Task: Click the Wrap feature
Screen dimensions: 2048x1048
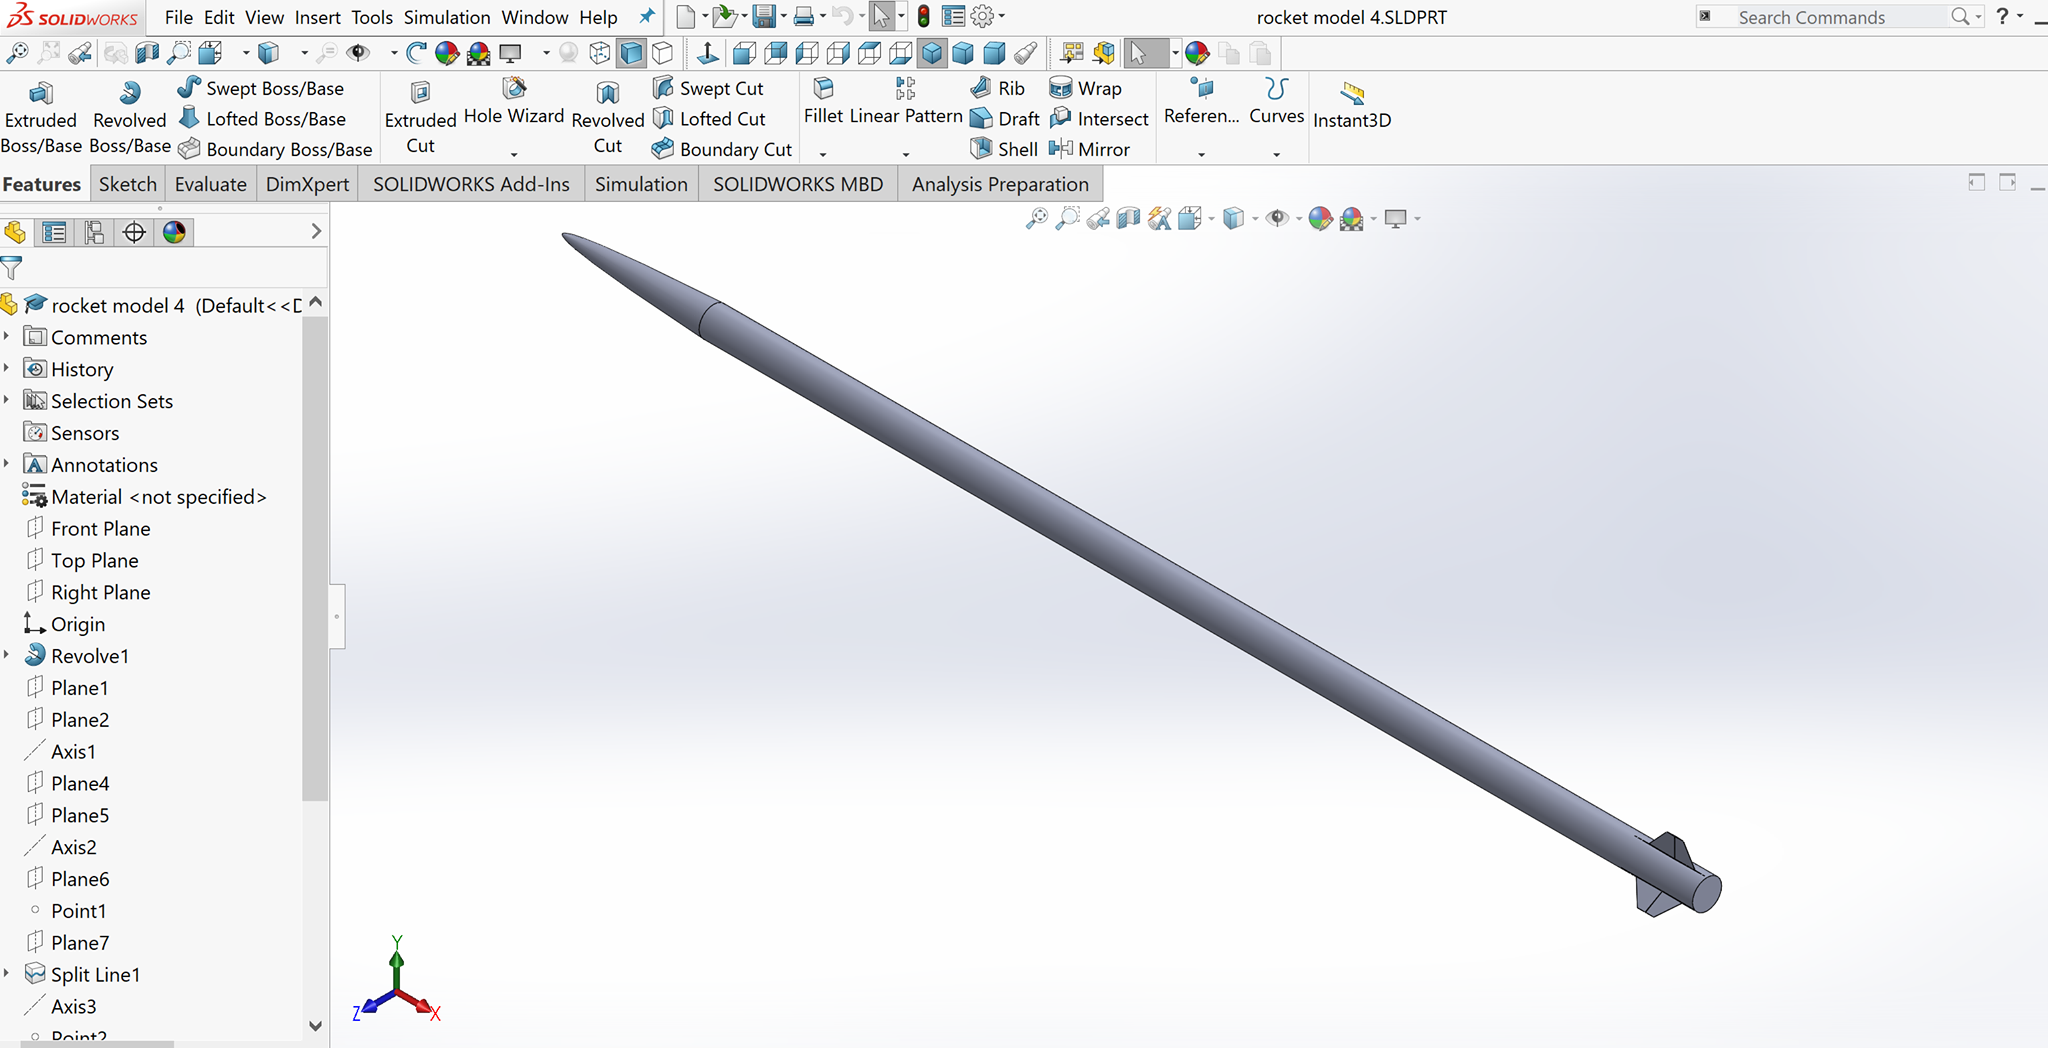Action: pyautogui.click(x=1086, y=88)
